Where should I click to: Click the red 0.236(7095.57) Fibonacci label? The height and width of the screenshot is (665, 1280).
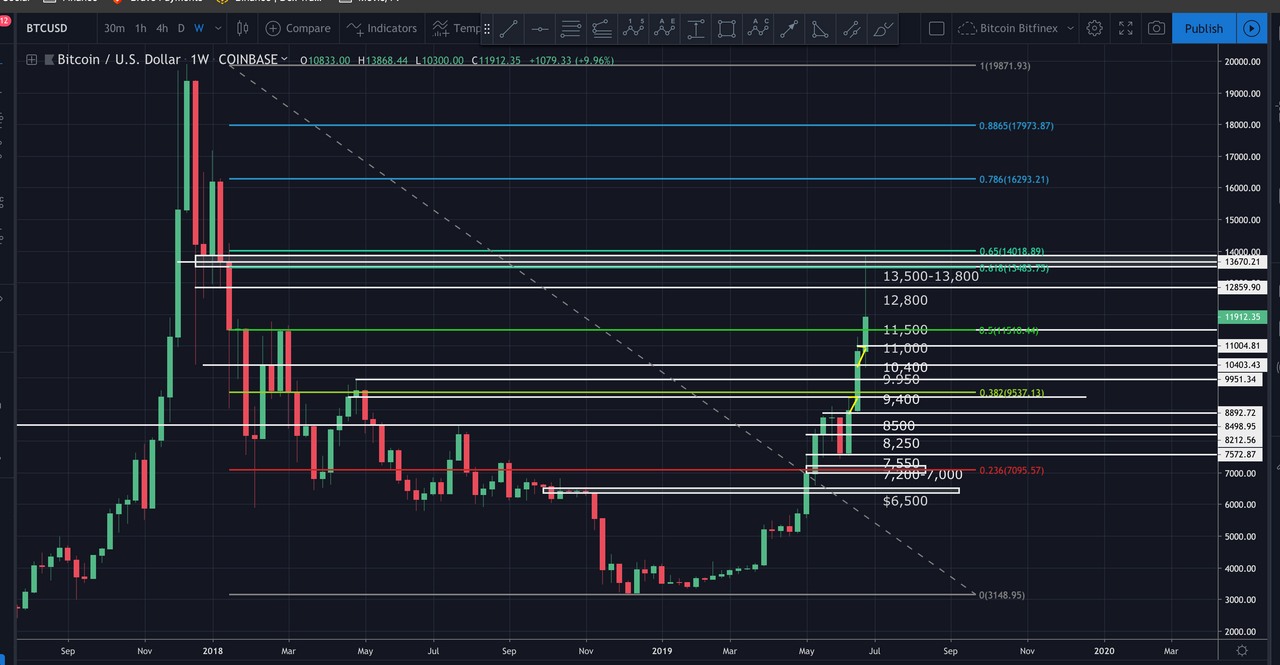(x=1011, y=471)
